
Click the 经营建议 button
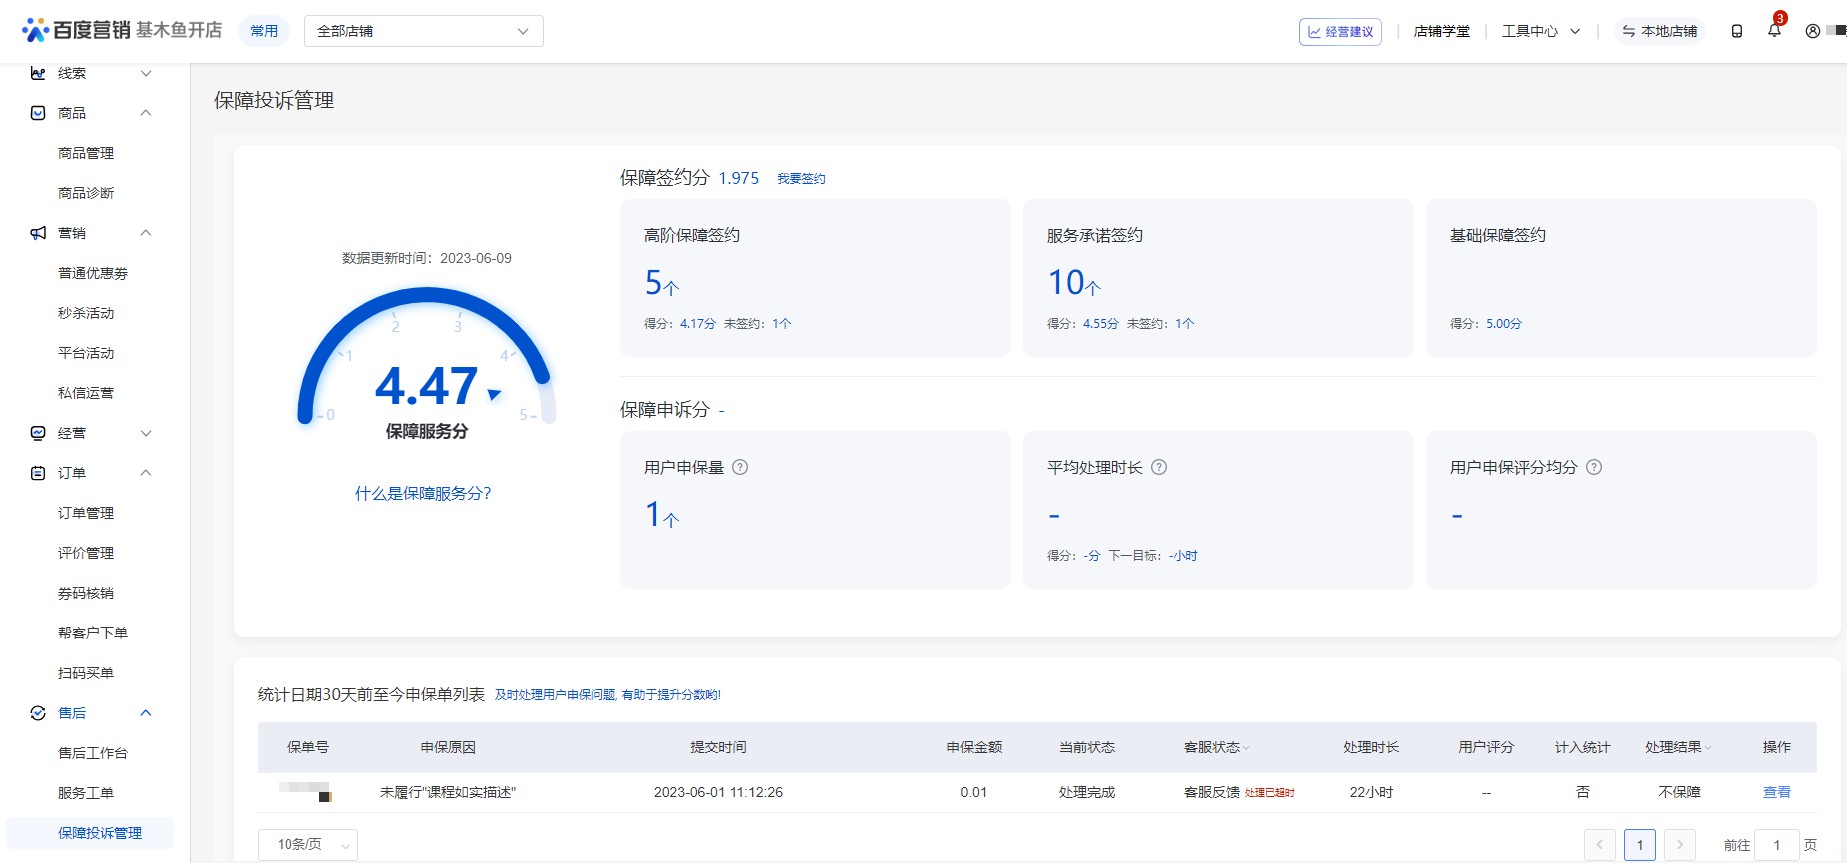coord(1340,32)
